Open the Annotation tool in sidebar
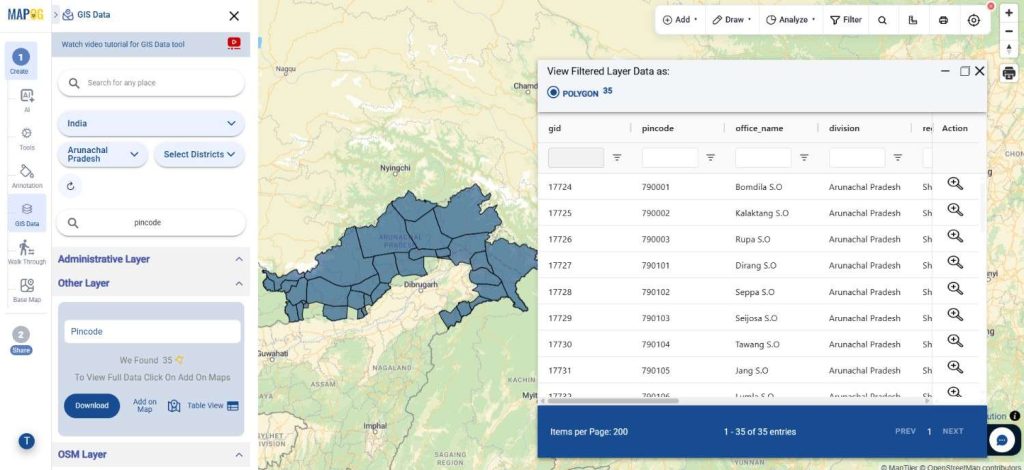Image resolution: width=1024 pixels, height=470 pixels. [27, 175]
